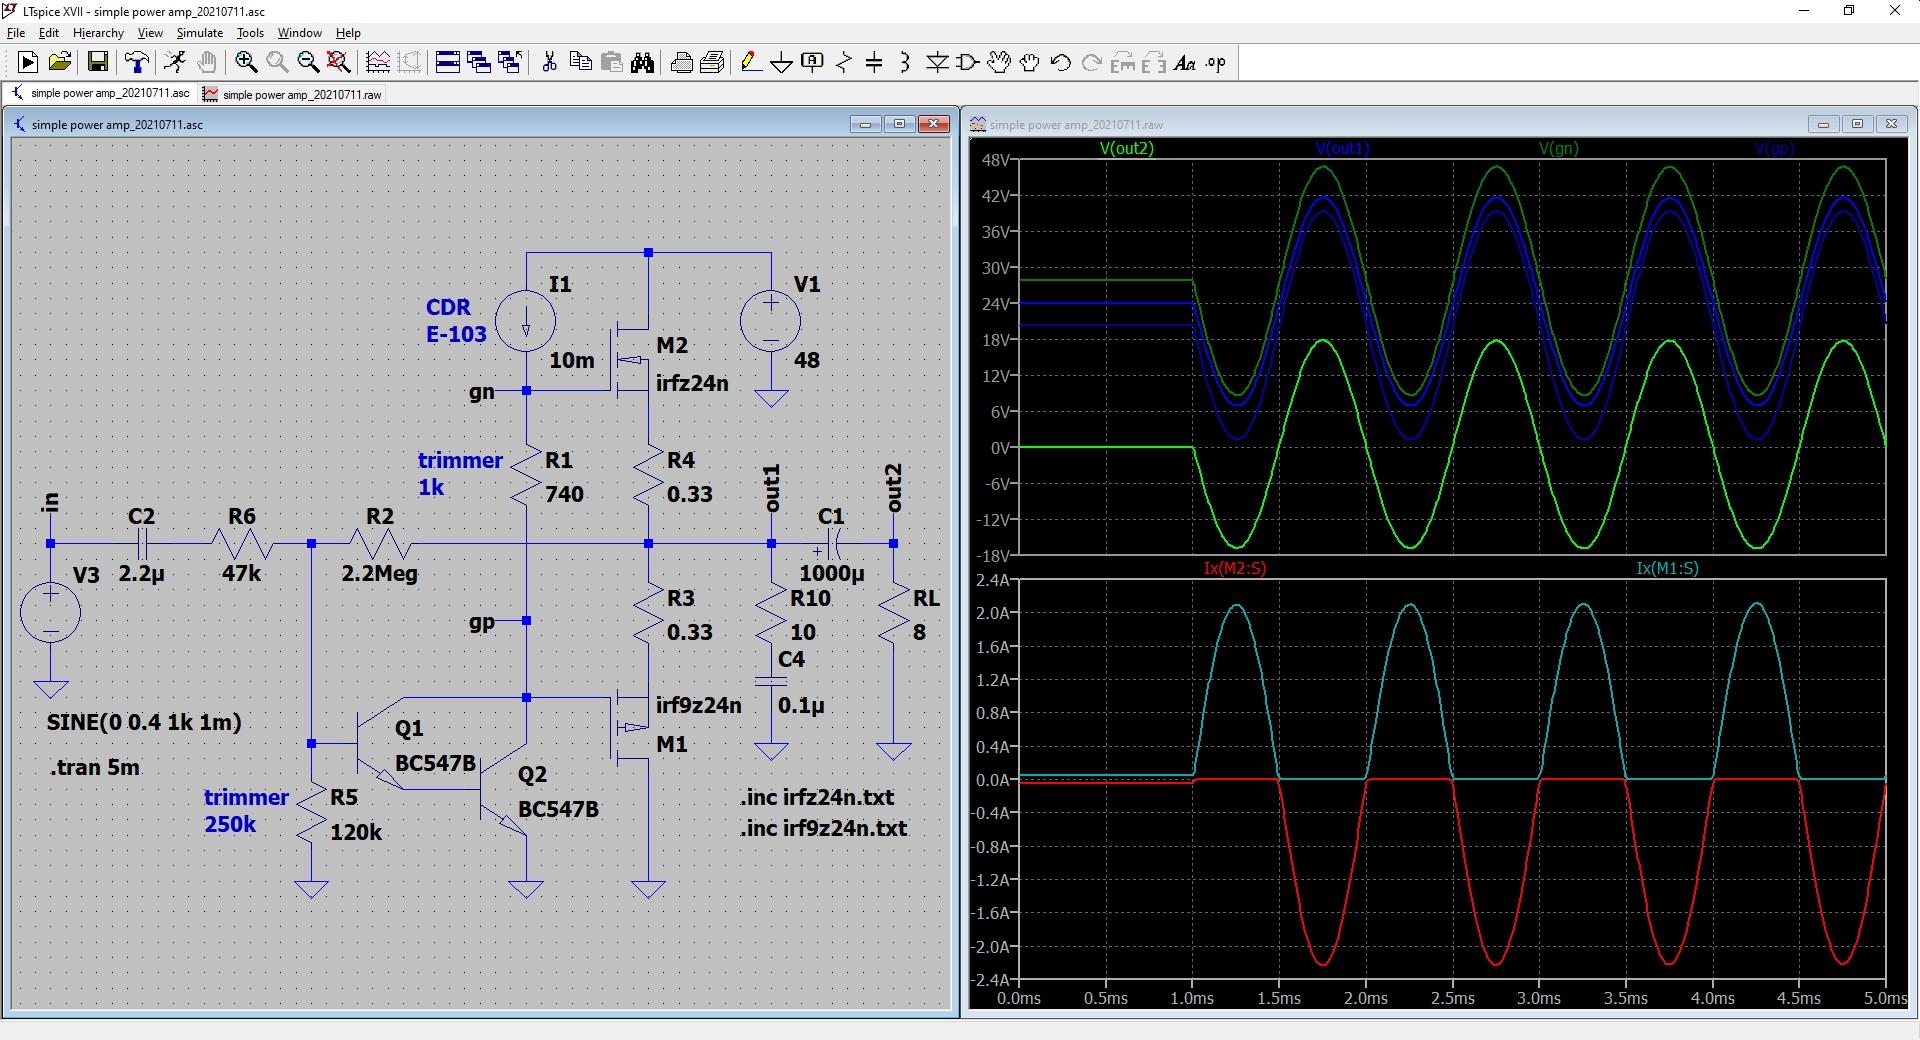
Task: Open the Edit menu
Action: 49,33
